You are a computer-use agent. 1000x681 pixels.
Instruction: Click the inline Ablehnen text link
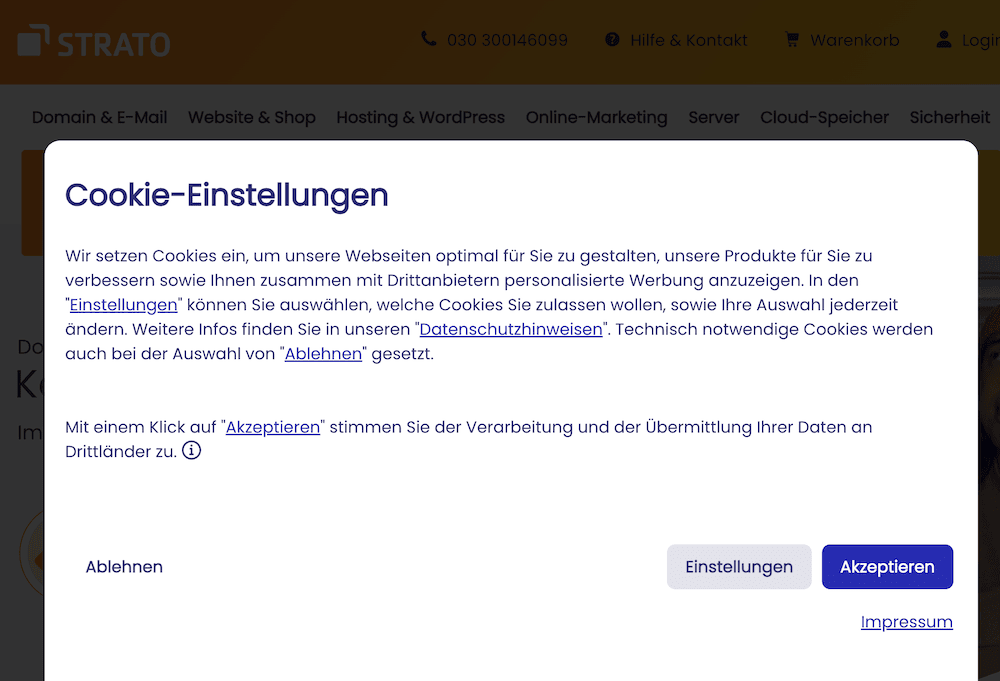(323, 353)
